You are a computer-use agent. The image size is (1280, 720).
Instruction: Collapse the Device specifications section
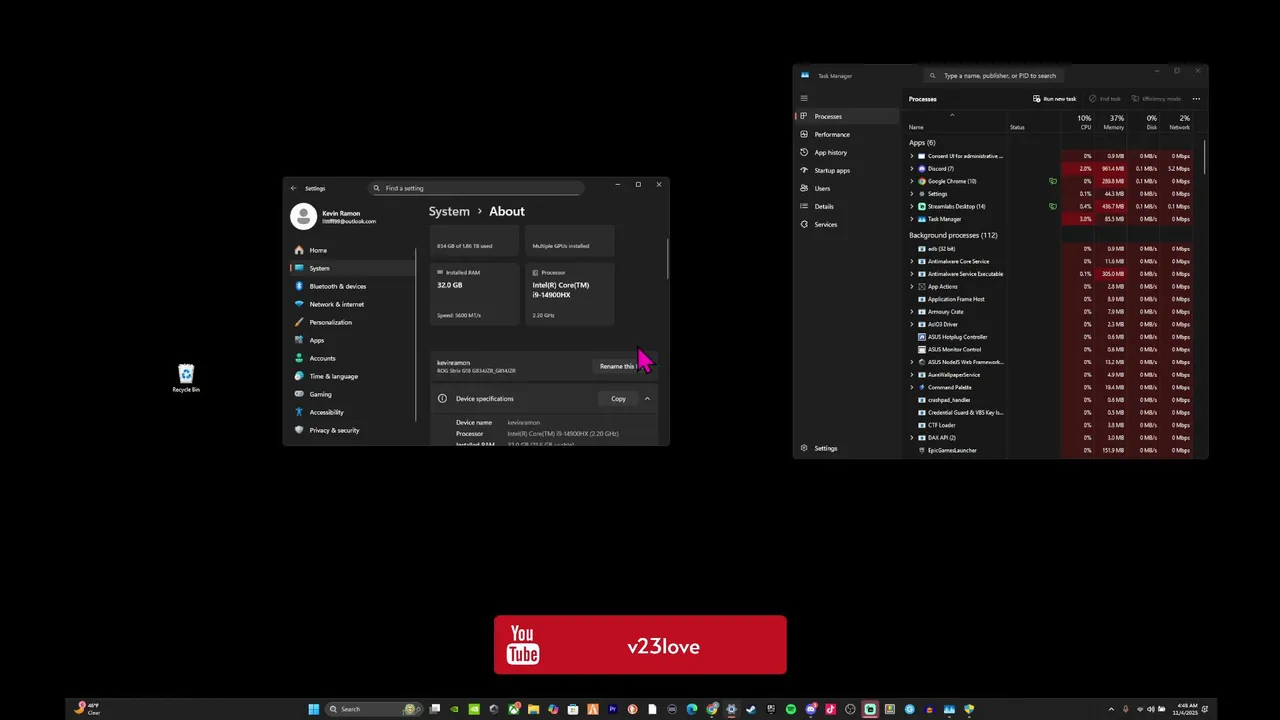click(647, 399)
